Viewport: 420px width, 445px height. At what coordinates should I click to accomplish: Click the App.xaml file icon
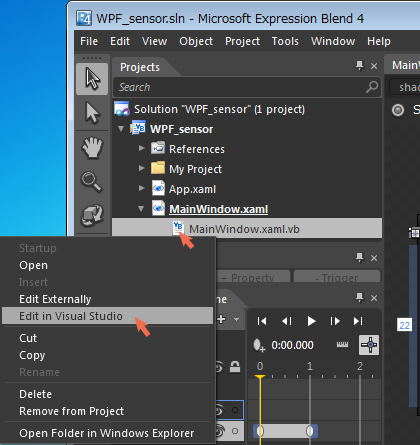click(158, 188)
